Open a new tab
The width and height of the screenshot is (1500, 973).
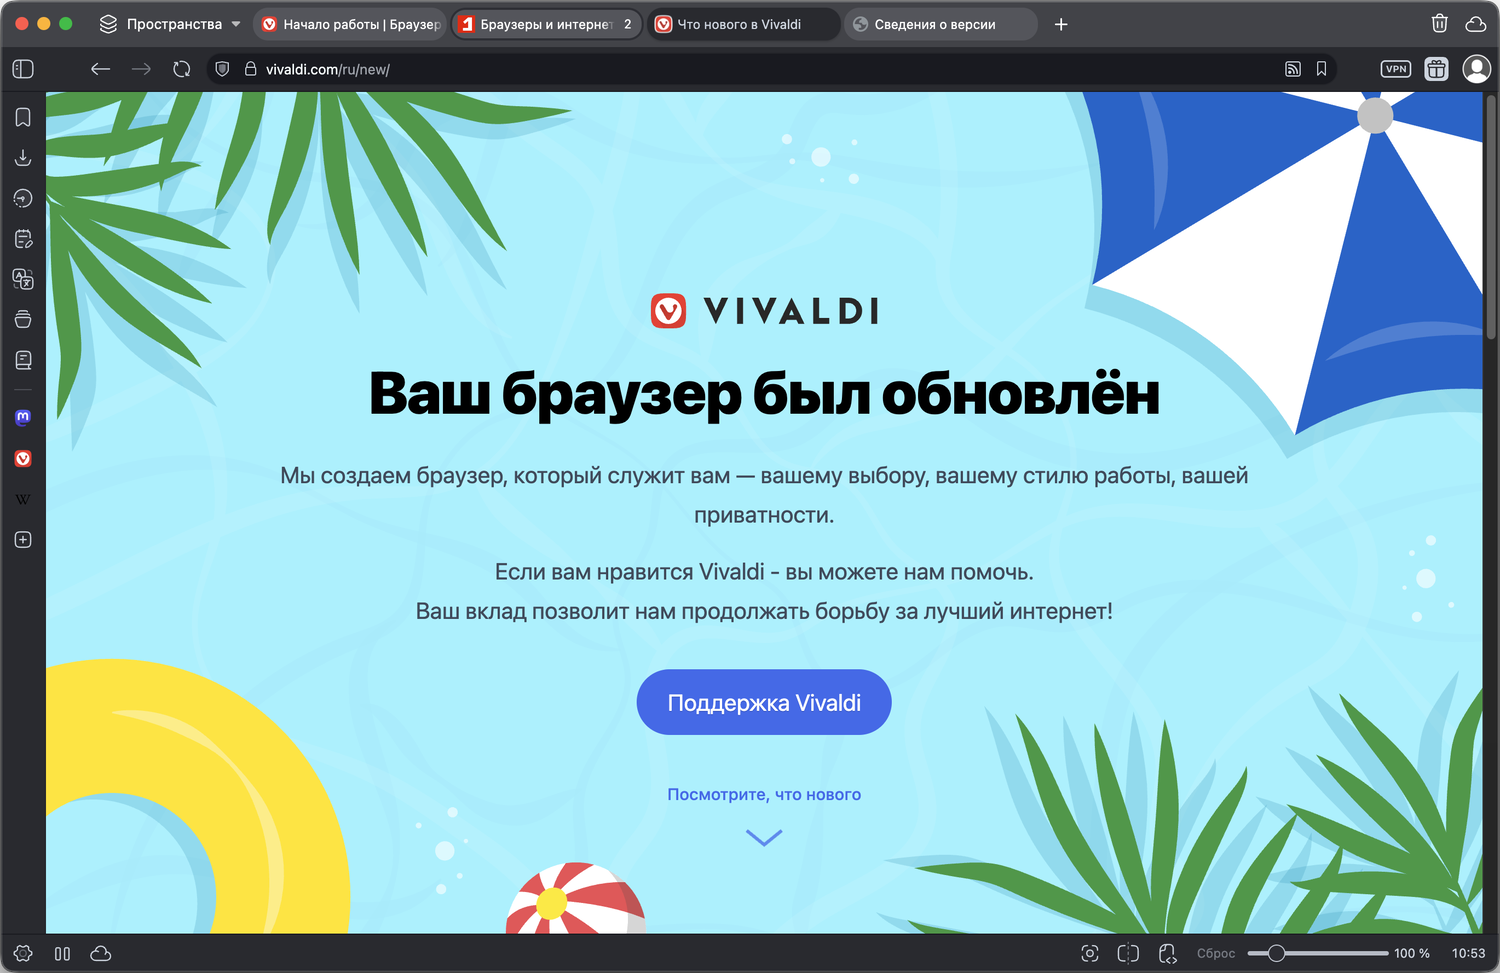(x=1061, y=24)
